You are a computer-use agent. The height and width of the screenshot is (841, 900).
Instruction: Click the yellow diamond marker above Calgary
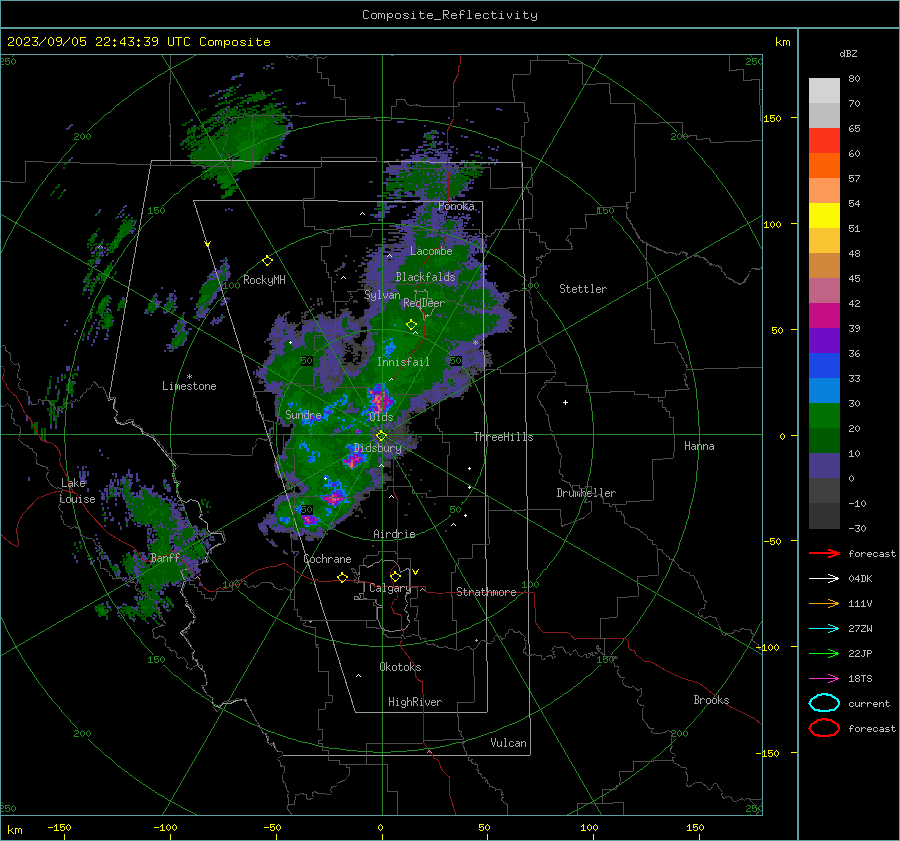coord(395,576)
